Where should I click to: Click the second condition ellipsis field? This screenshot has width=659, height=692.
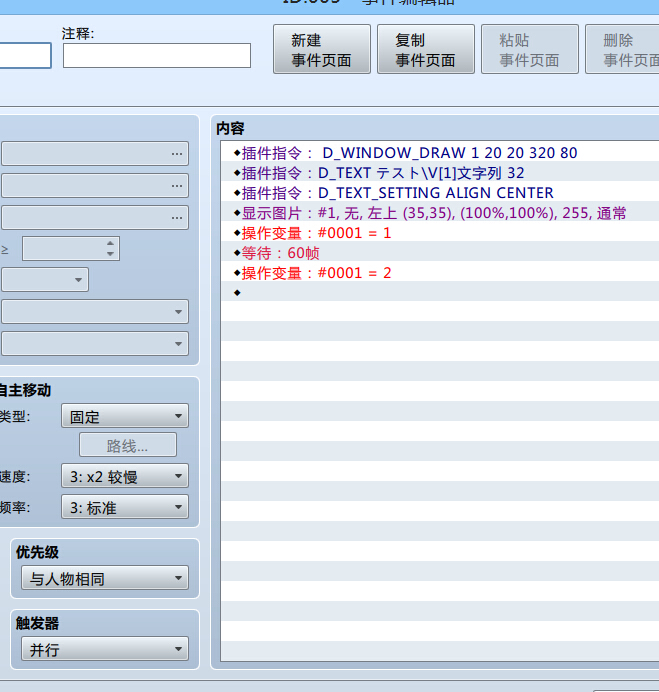[x=95, y=185]
